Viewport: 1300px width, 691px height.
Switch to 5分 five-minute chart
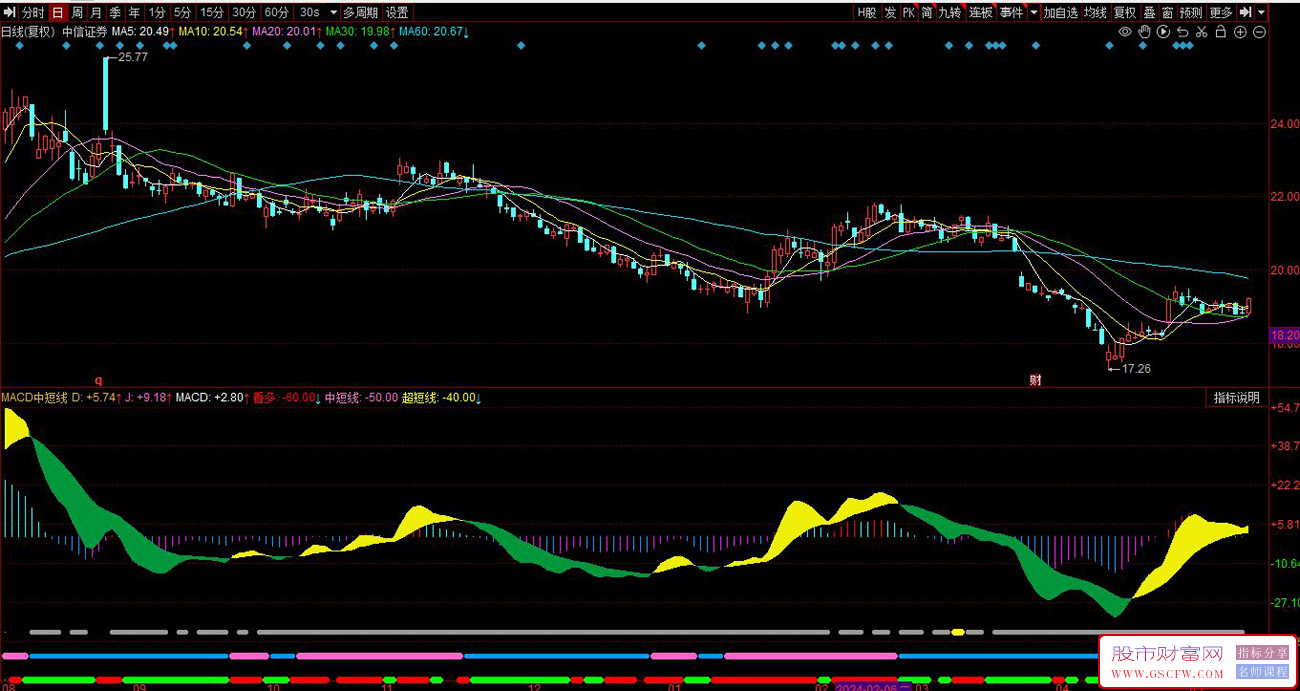tap(182, 12)
